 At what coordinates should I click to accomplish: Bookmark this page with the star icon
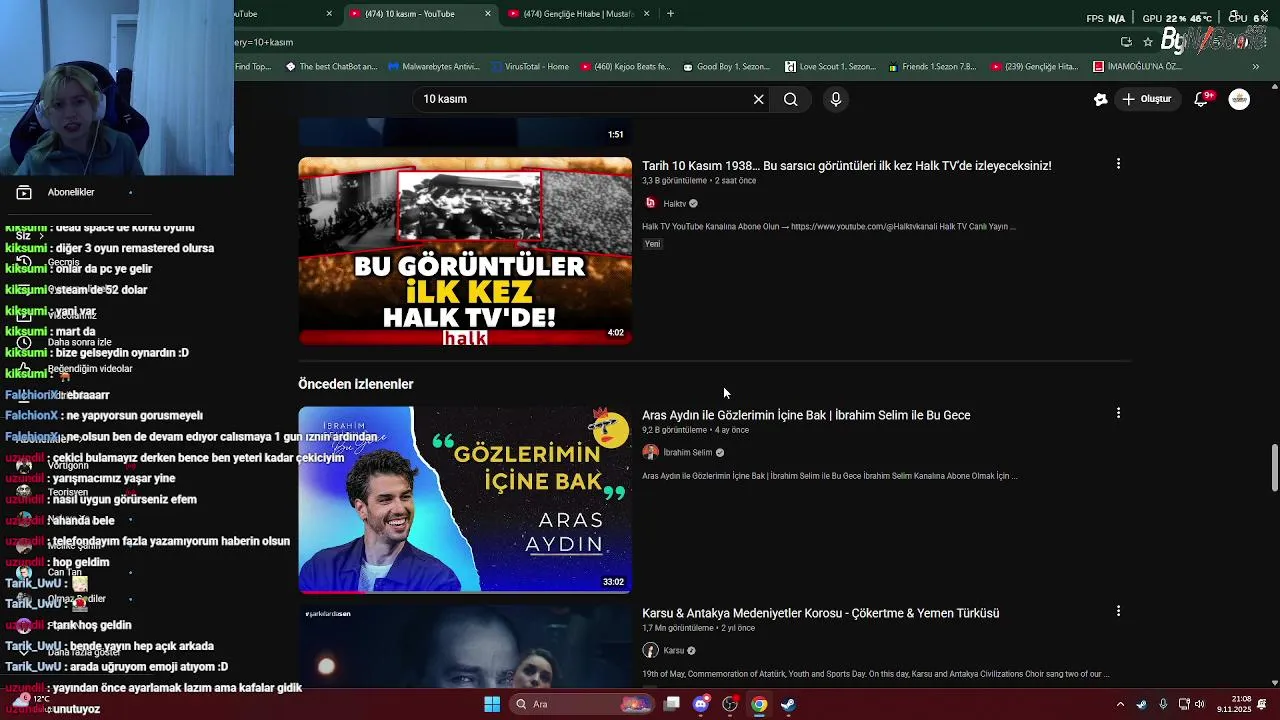tap(1148, 42)
